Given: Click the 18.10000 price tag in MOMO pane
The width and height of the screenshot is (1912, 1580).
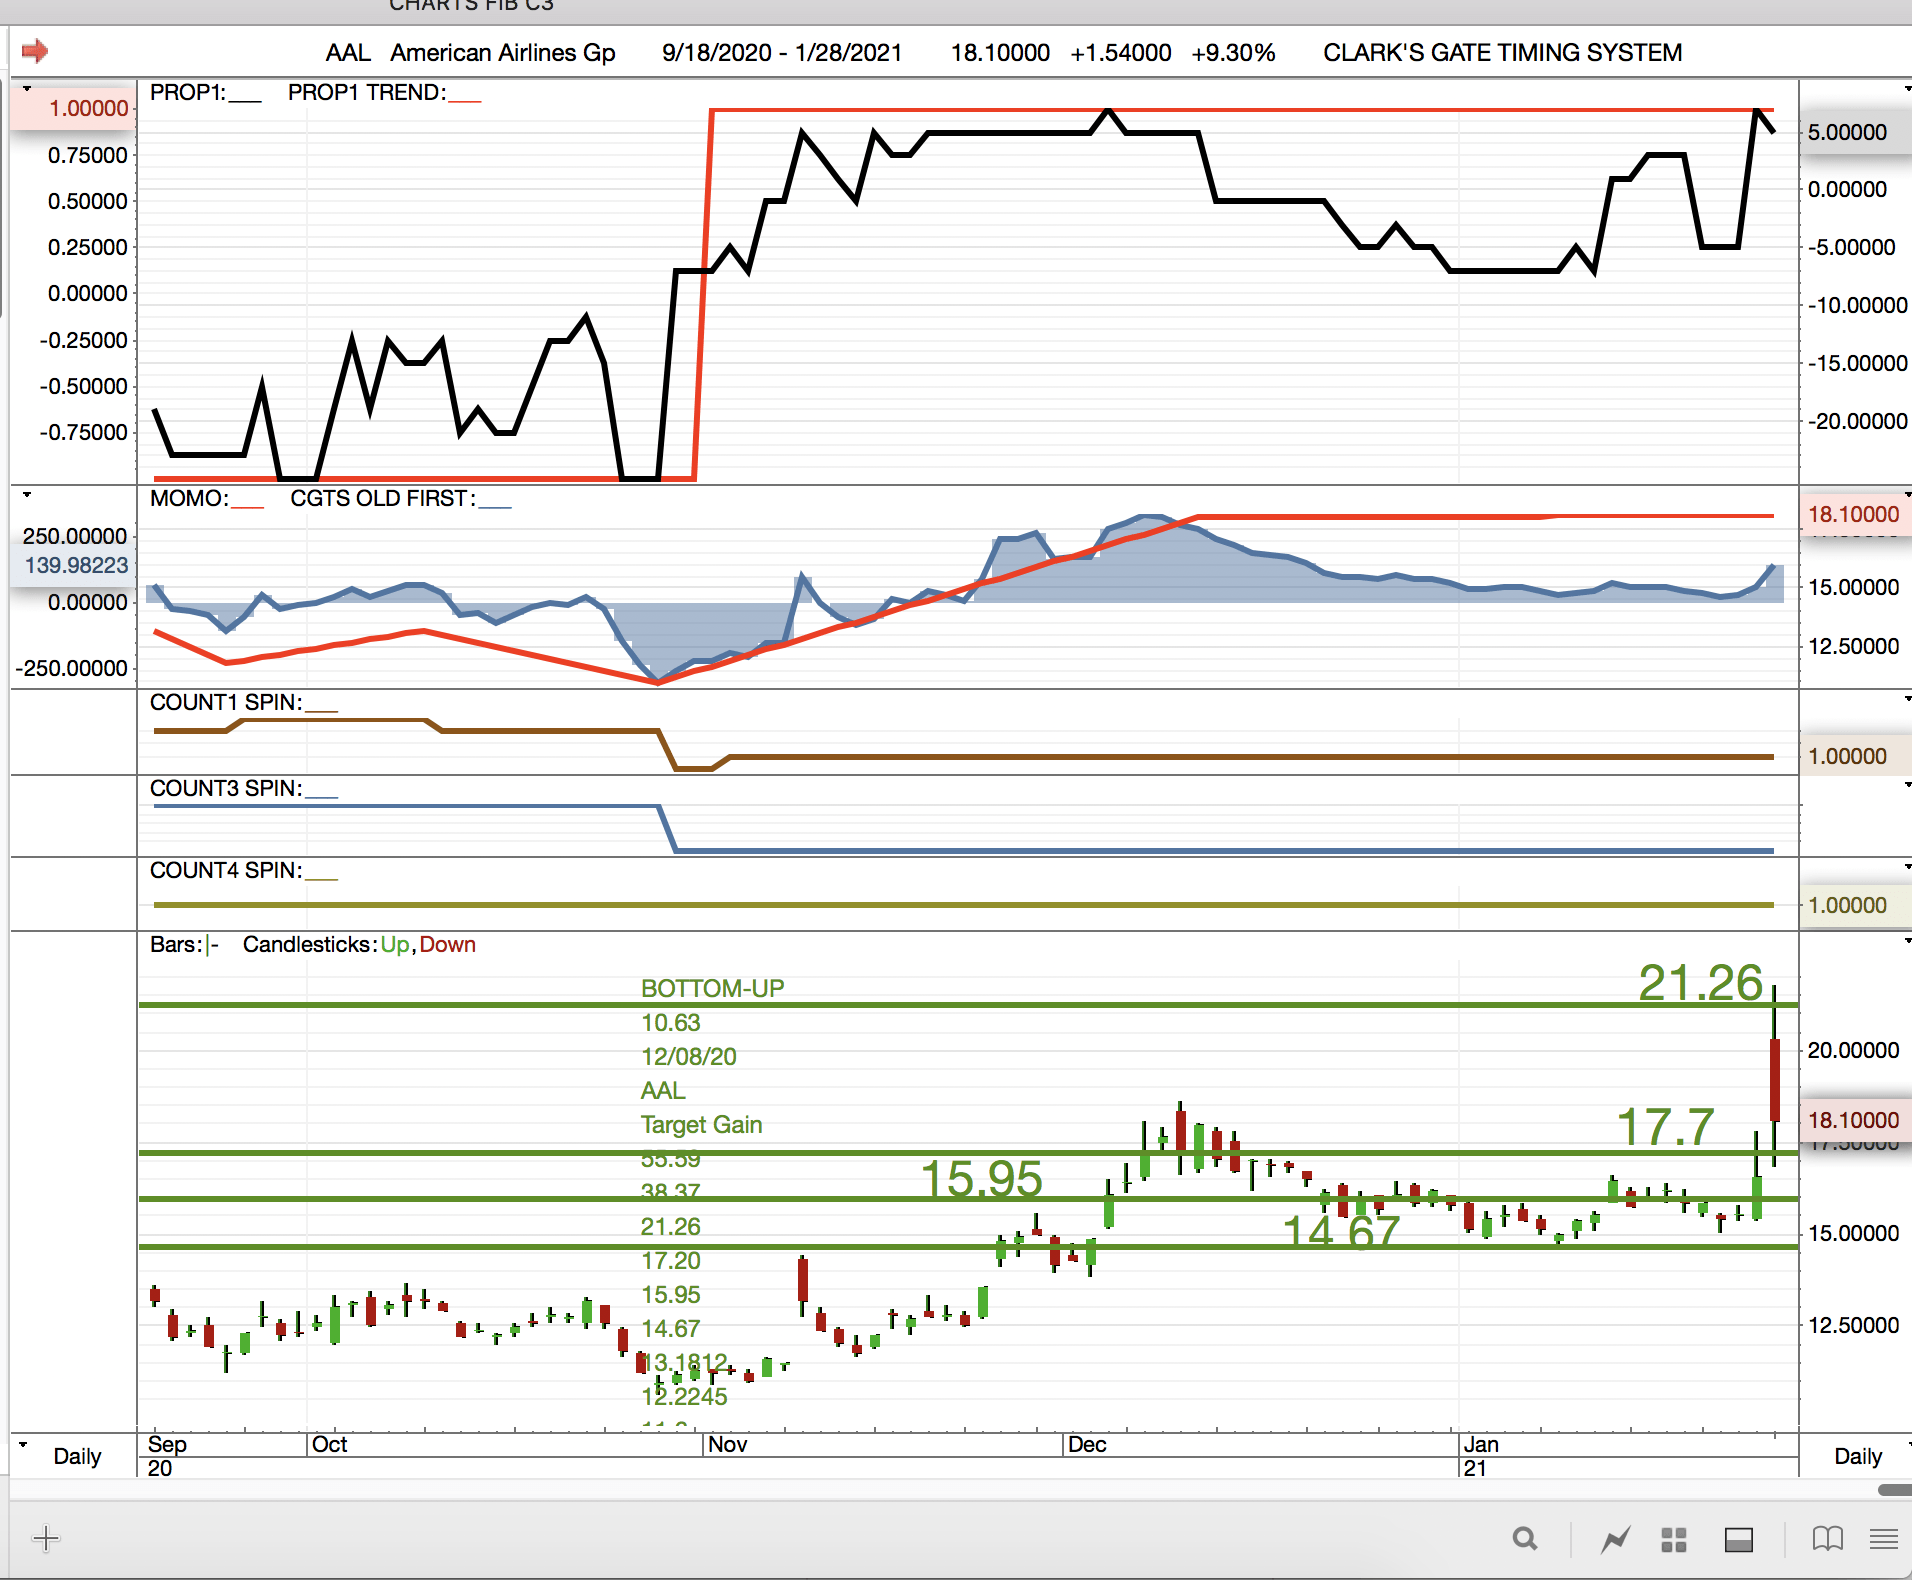Looking at the screenshot, I should [x=1854, y=514].
